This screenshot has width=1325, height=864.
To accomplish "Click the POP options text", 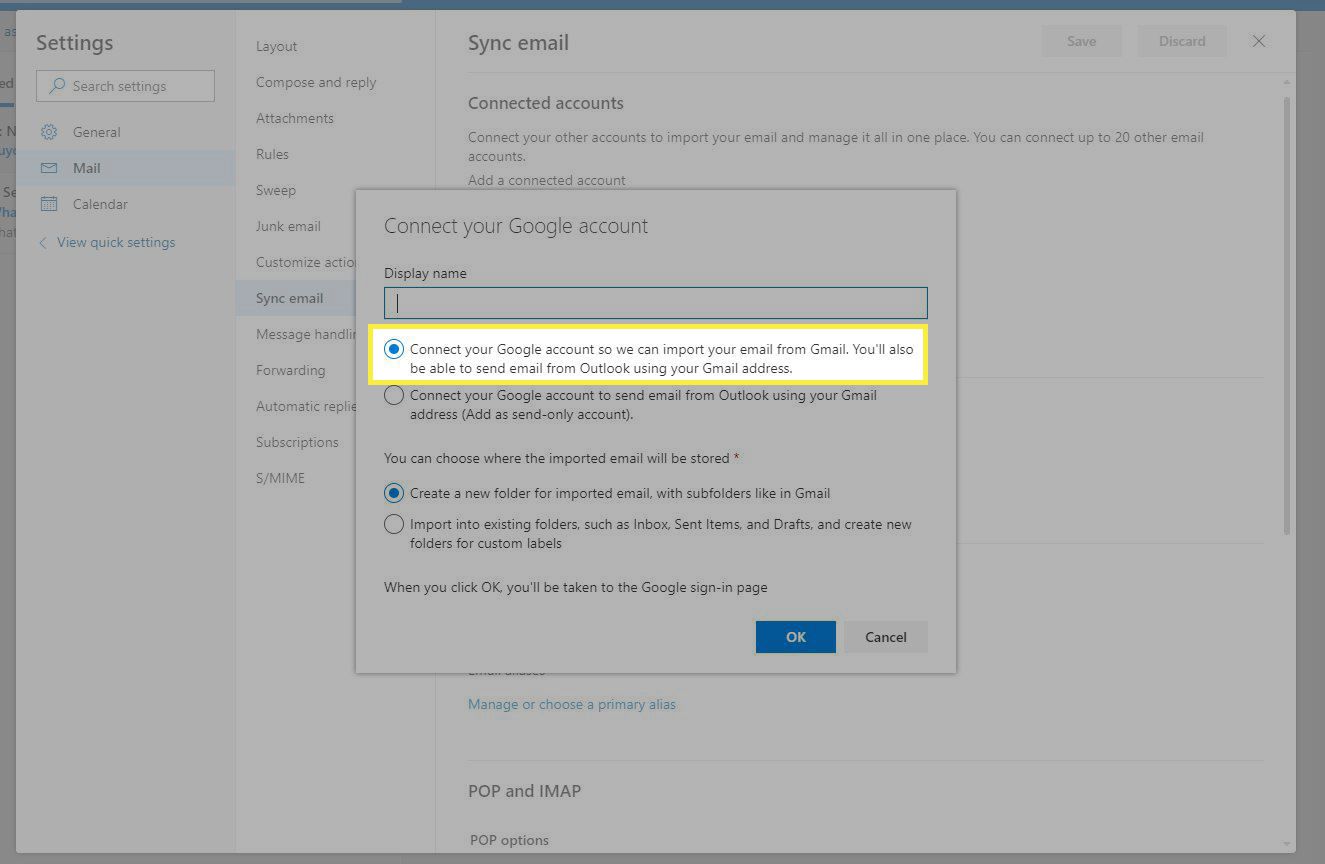I will tap(509, 840).
